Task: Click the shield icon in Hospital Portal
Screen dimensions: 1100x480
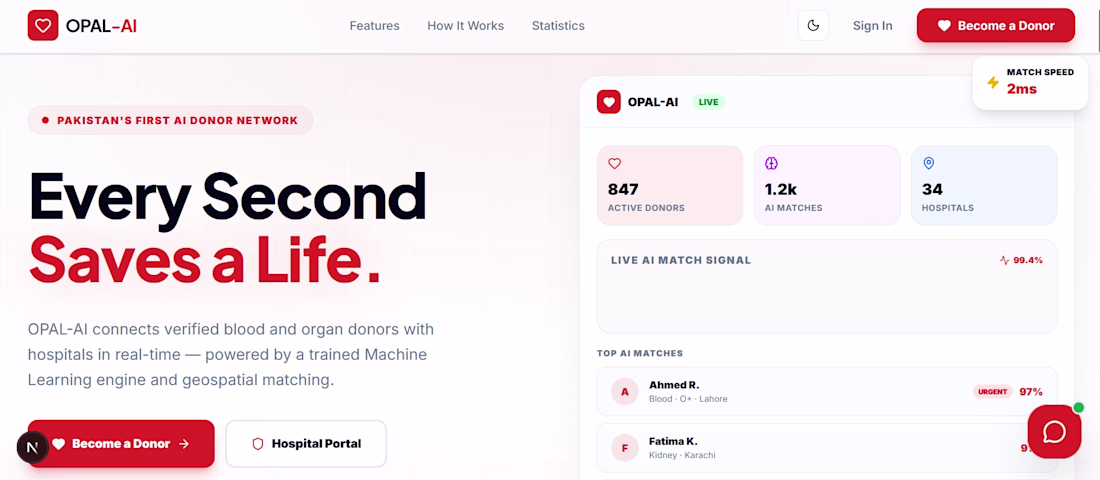Action: 257,444
